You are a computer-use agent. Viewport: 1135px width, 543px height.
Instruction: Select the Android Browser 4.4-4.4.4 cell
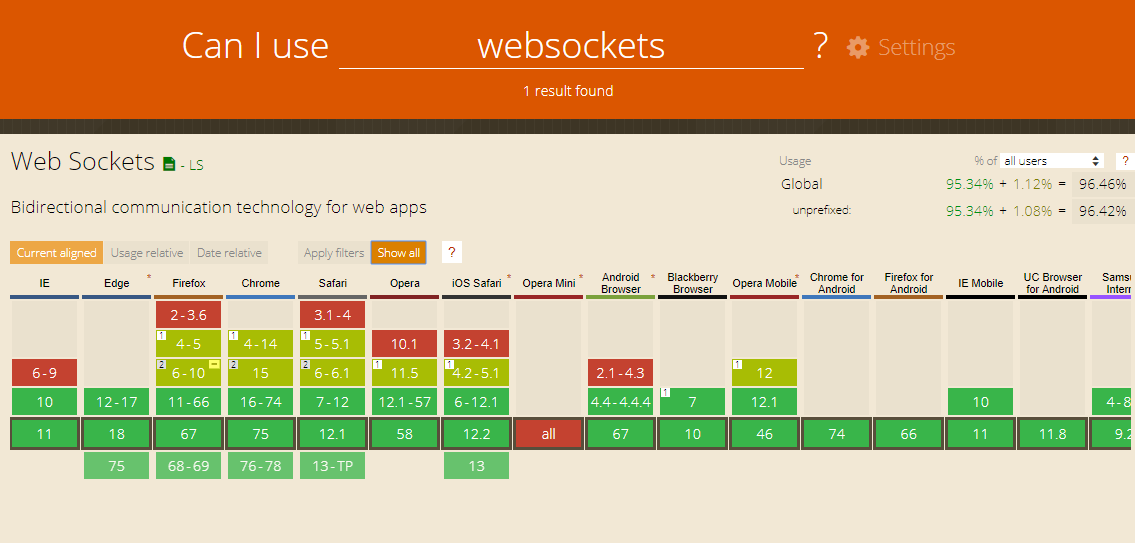[620, 402]
